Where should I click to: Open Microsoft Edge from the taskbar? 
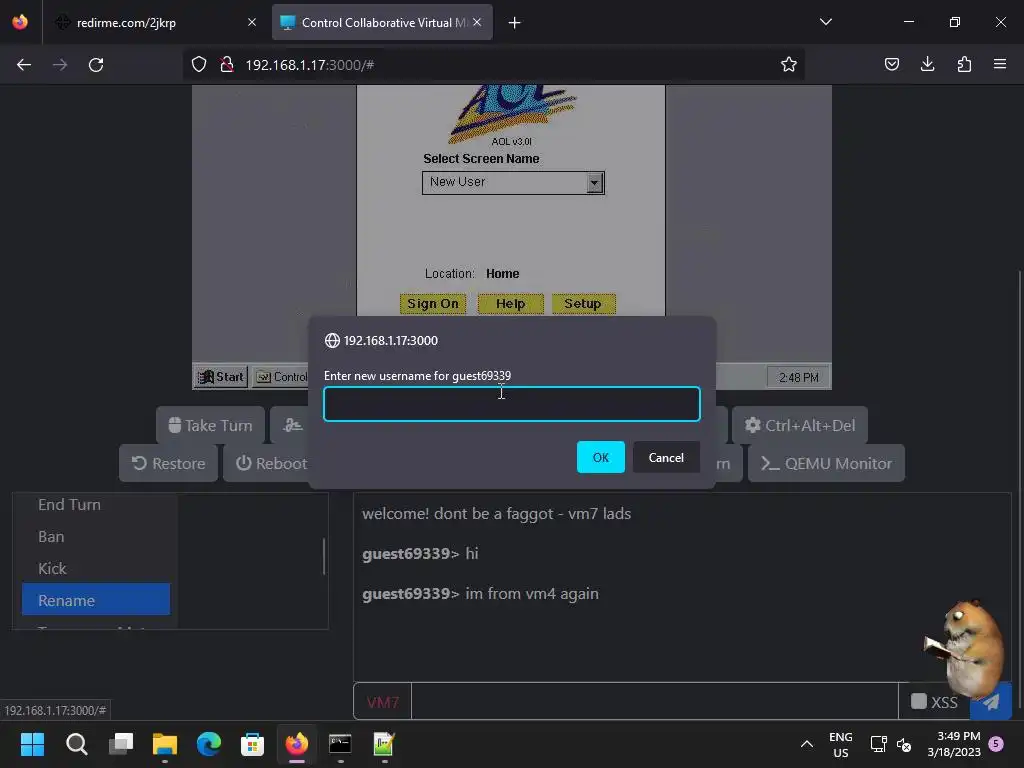click(x=209, y=744)
